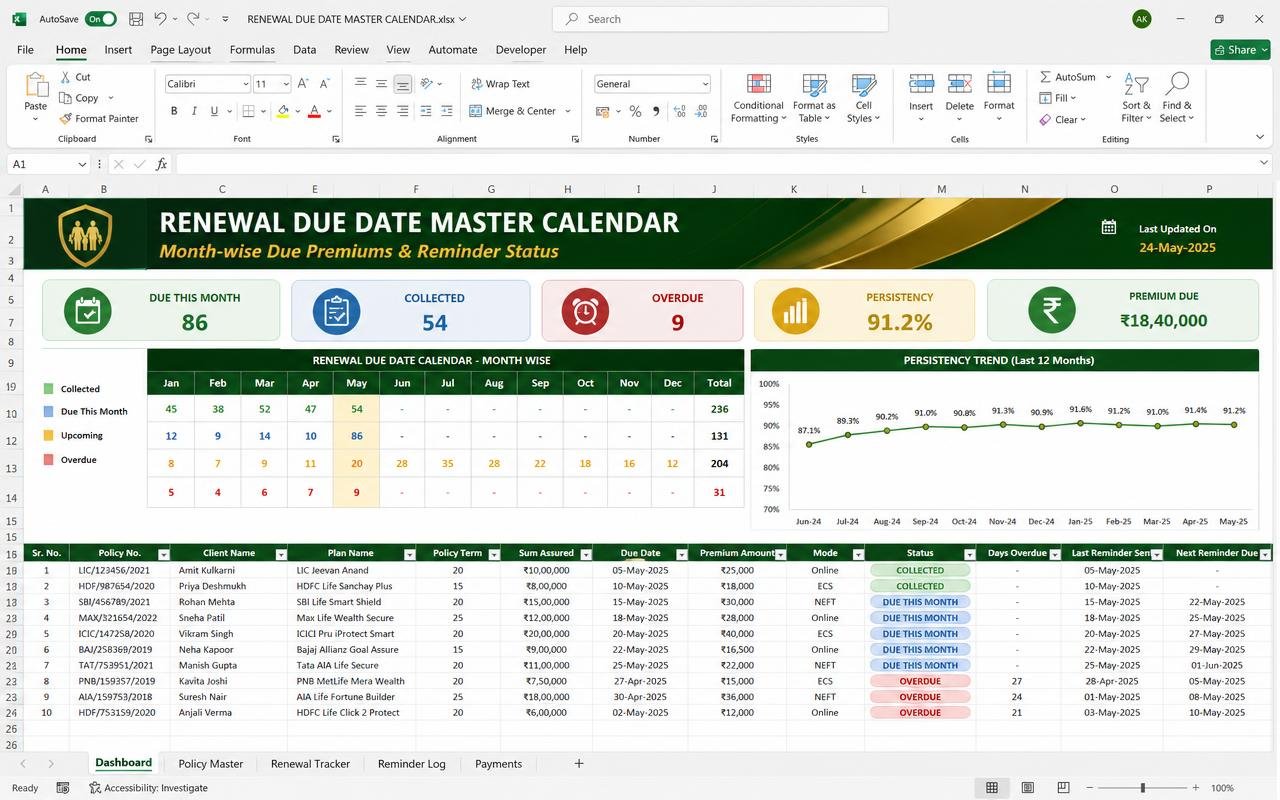The height and width of the screenshot is (800, 1280).
Task: Click the insert function fx icon
Action: (162, 164)
